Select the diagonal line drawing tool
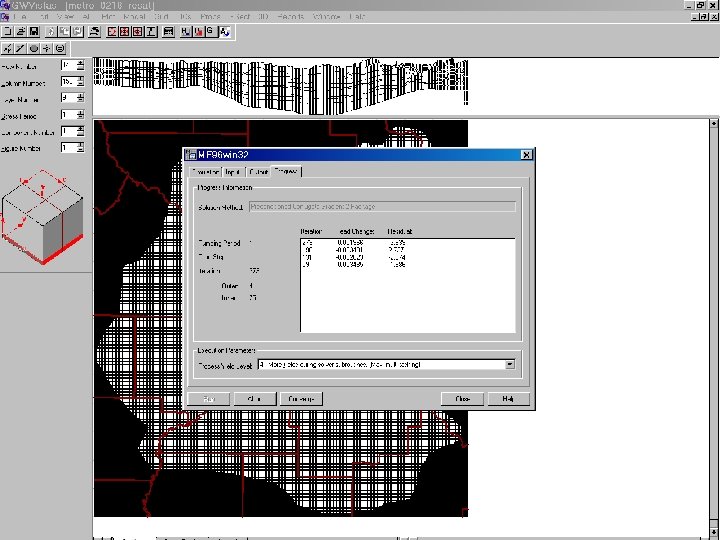 [x=21, y=48]
